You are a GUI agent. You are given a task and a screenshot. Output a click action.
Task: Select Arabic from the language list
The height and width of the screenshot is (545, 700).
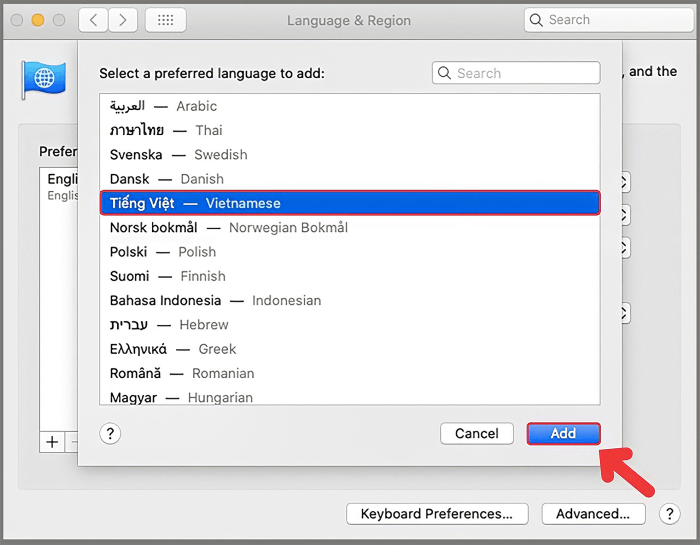[x=163, y=106]
